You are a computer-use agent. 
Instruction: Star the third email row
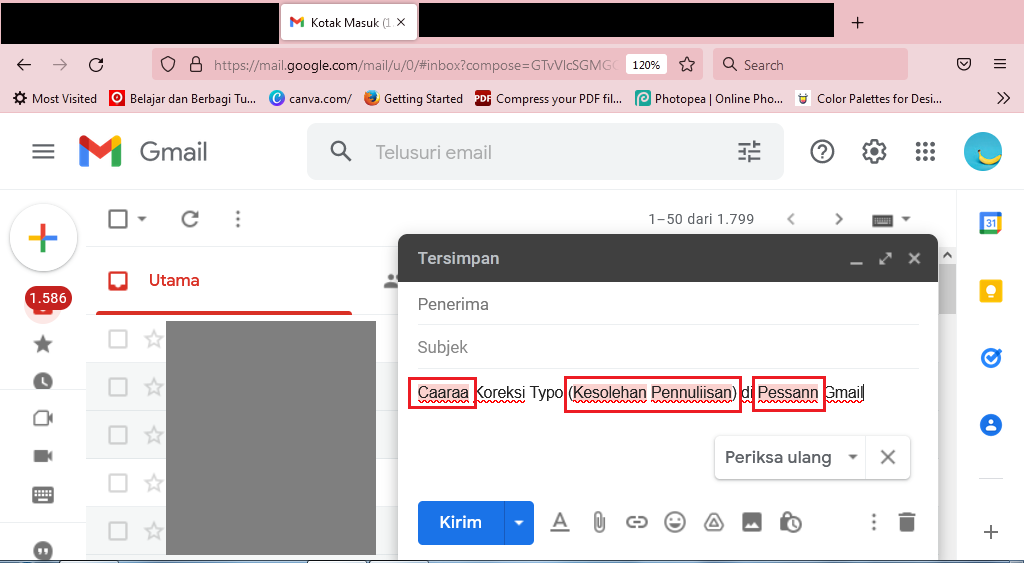coord(153,434)
